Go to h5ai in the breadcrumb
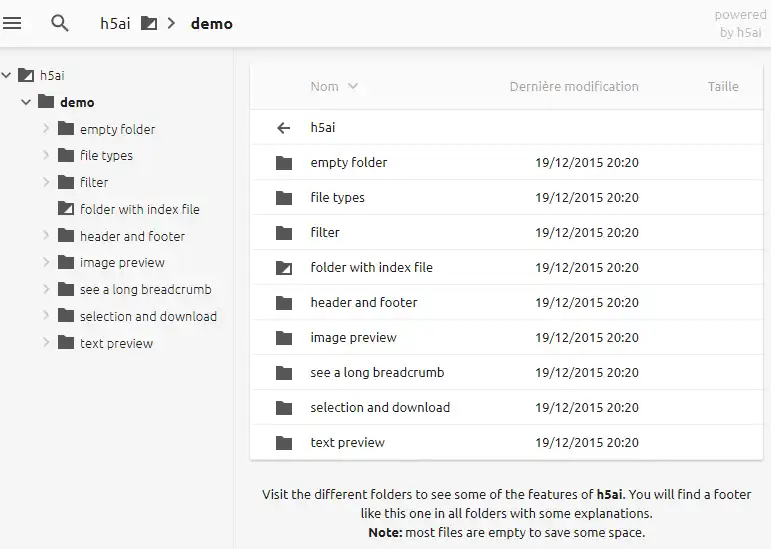771x549 pixels. pyautogui.click(x=115, y=23)
